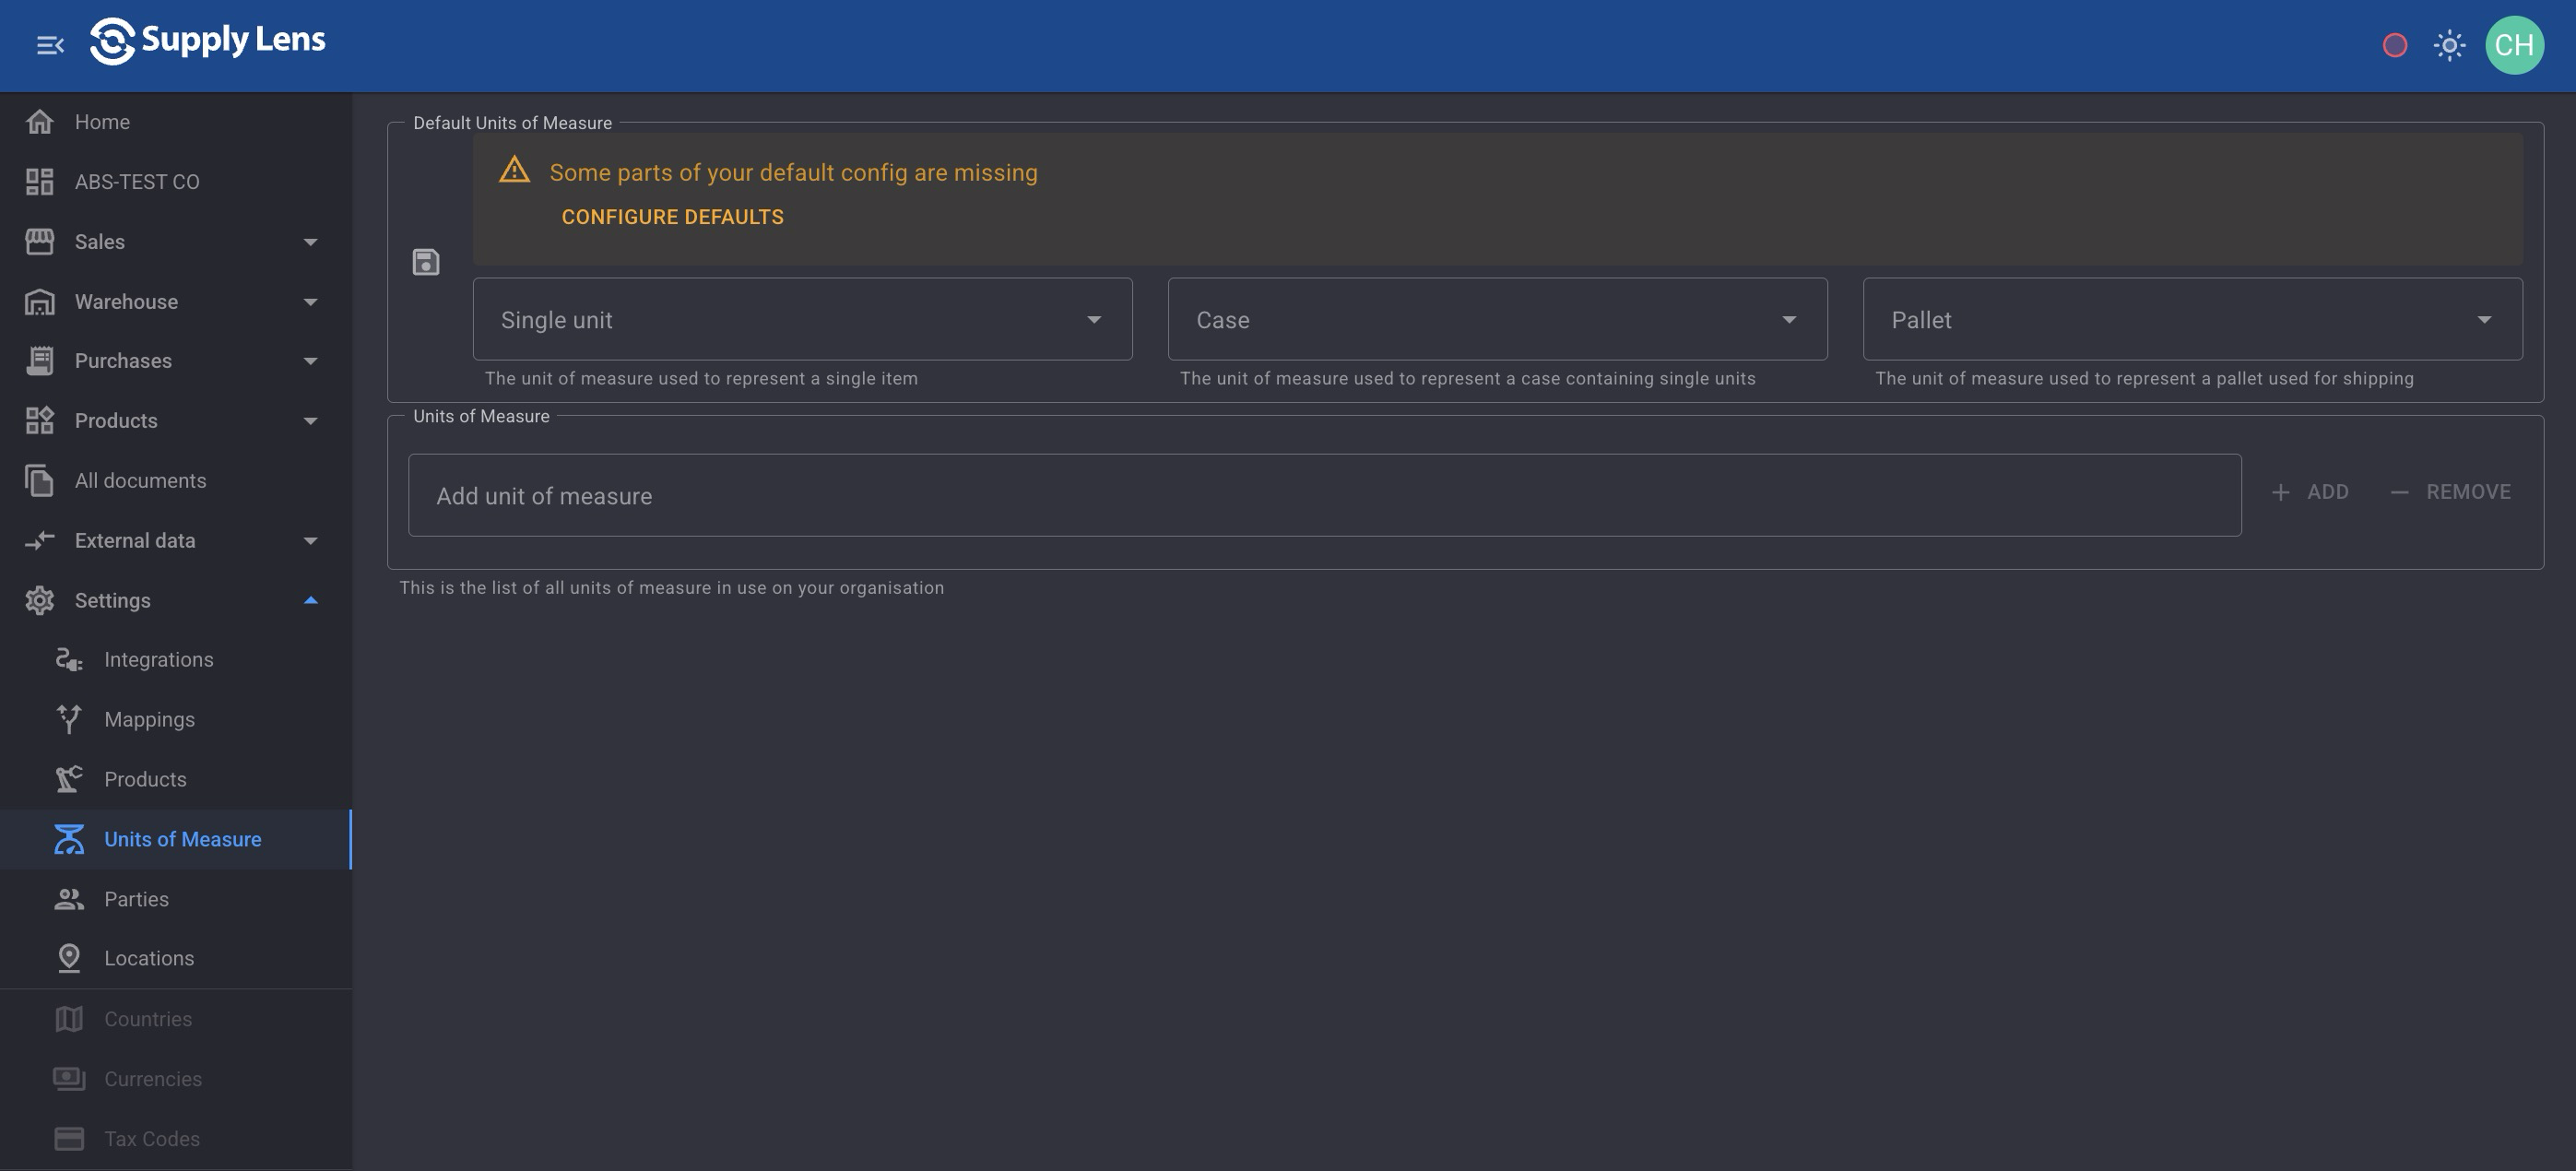The image size is (2576, 1171).
Task: Click the Sales storefront icon
Action: pyautogui.click(x=40, y=242)
